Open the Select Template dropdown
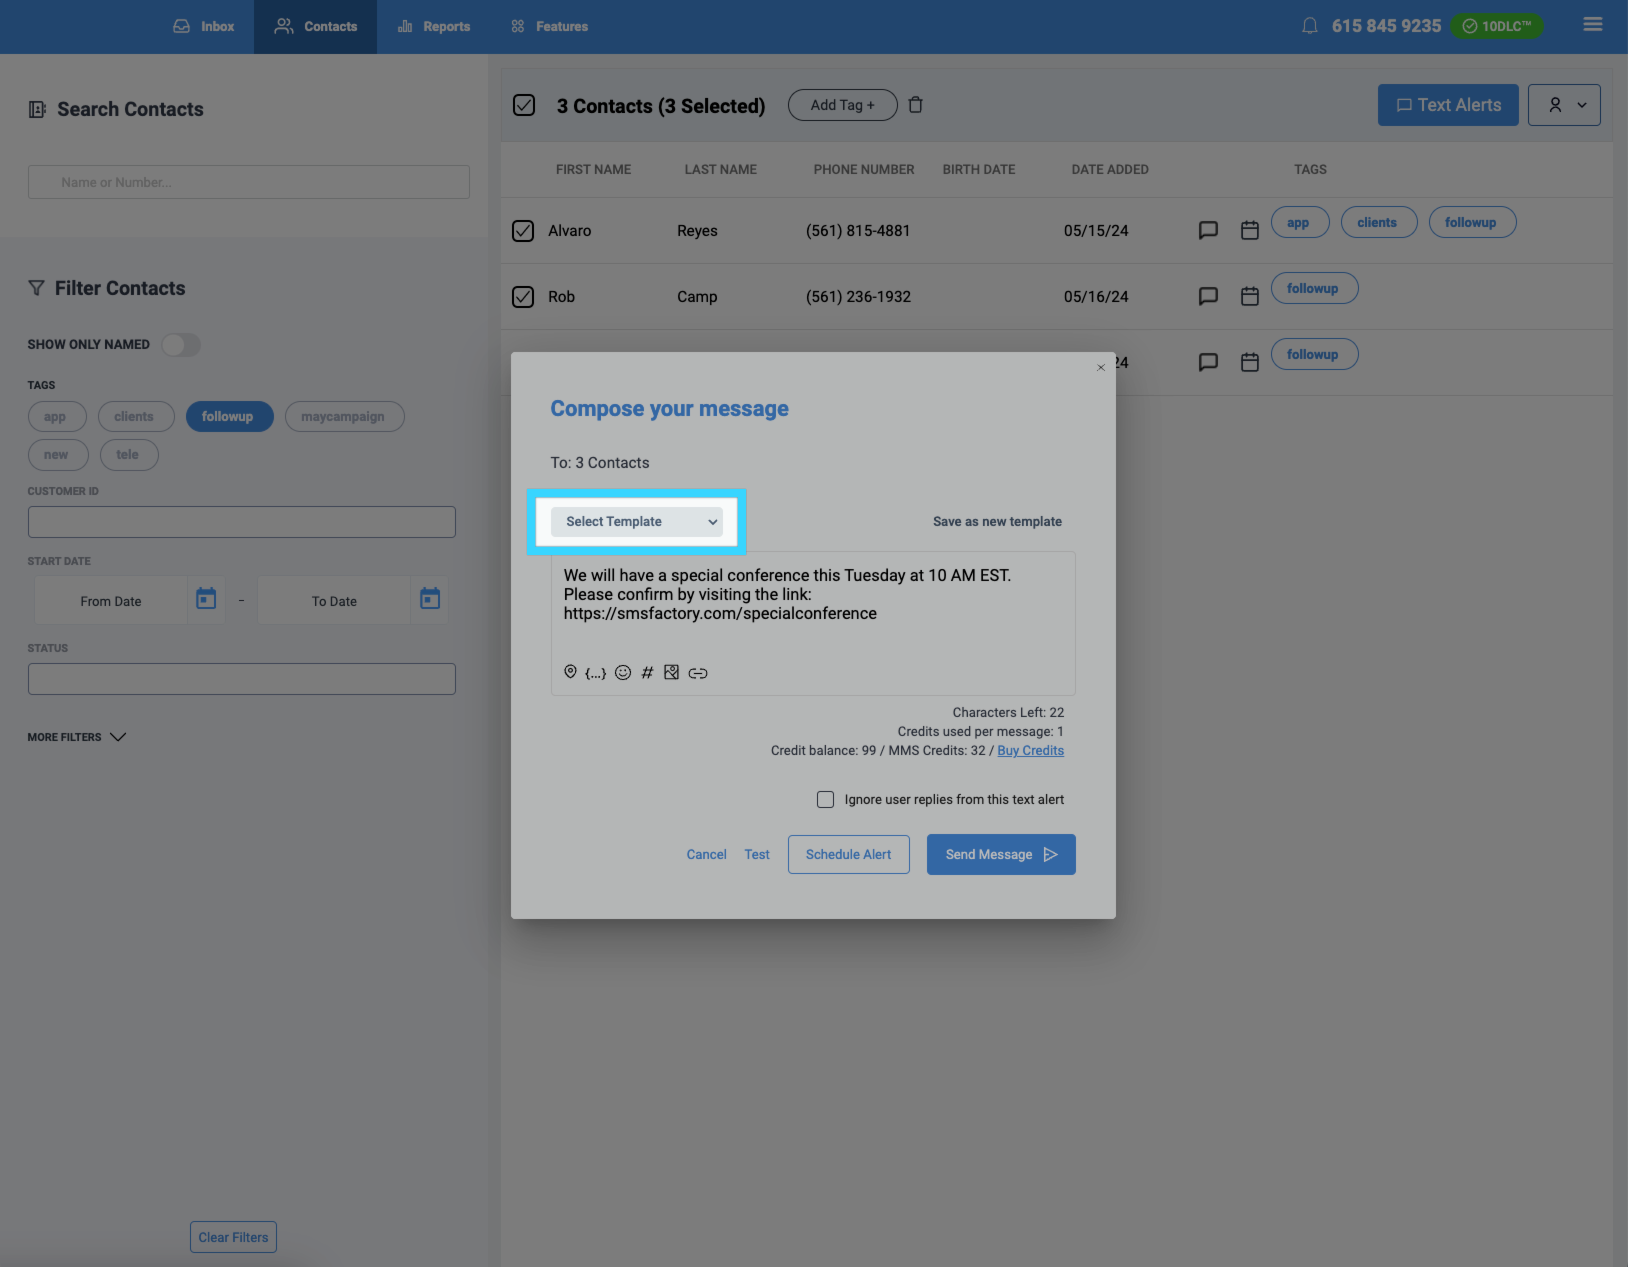 pos(637,521)
